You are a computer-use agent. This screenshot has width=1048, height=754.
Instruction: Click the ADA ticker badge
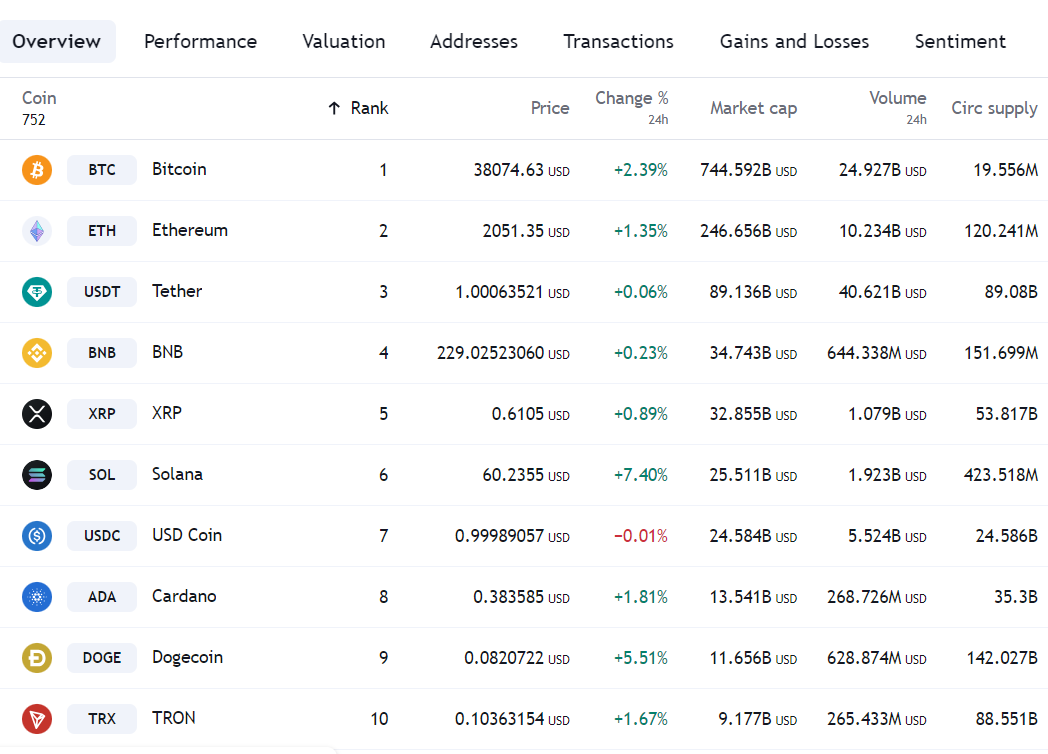pos(102,597)
